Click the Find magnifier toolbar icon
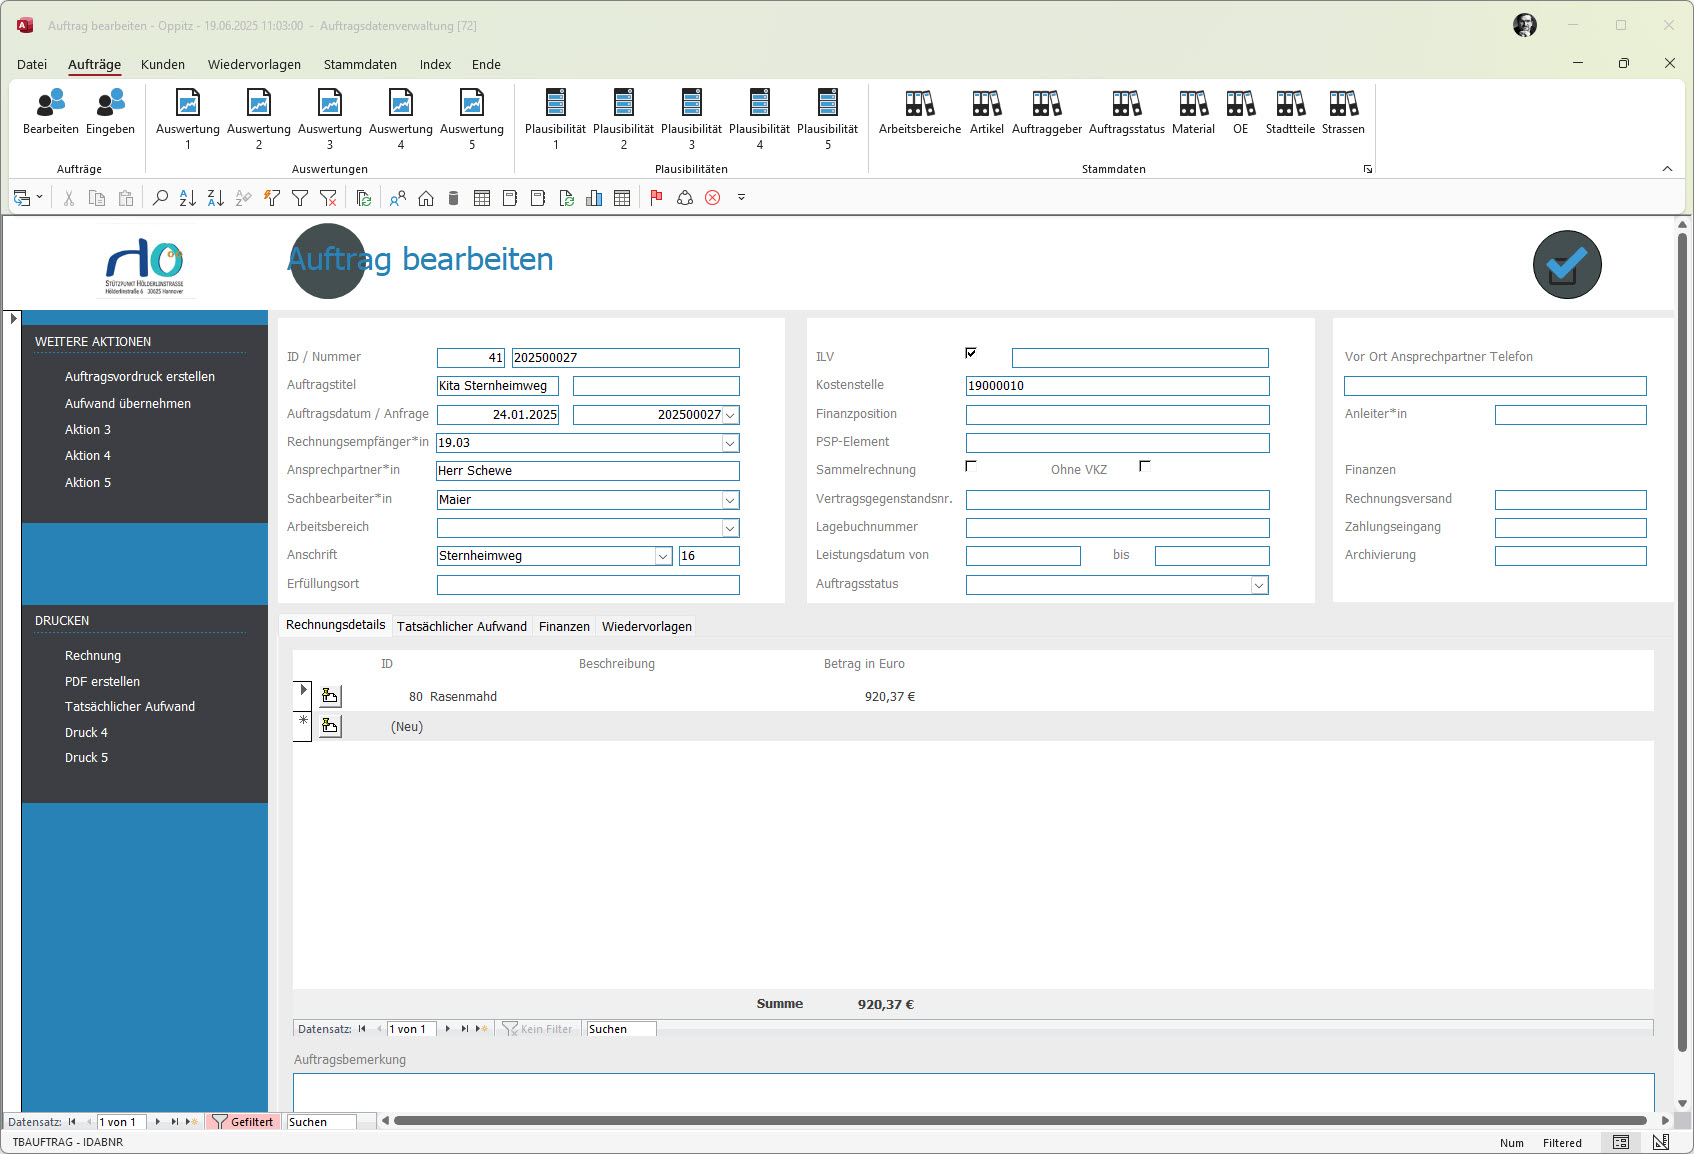The image size is (1694, 1154). click(x=160, y=198)
